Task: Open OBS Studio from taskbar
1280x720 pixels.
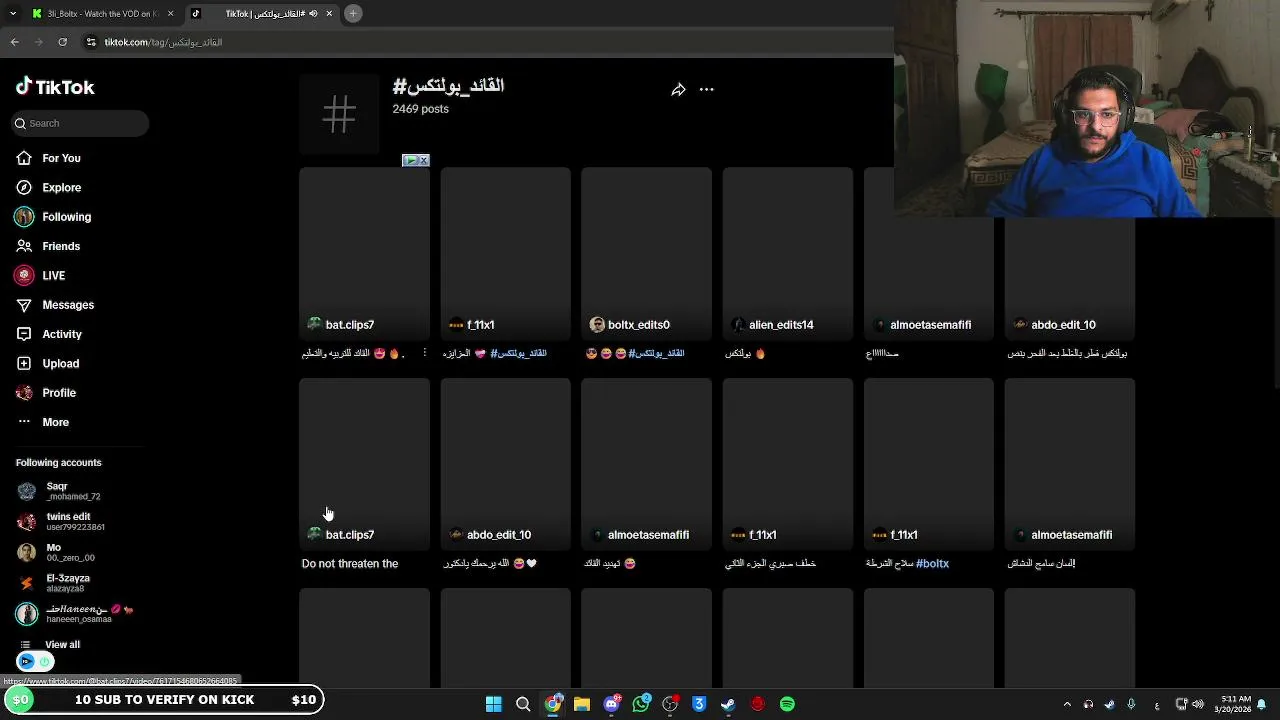Action: (x=670, y=704)
